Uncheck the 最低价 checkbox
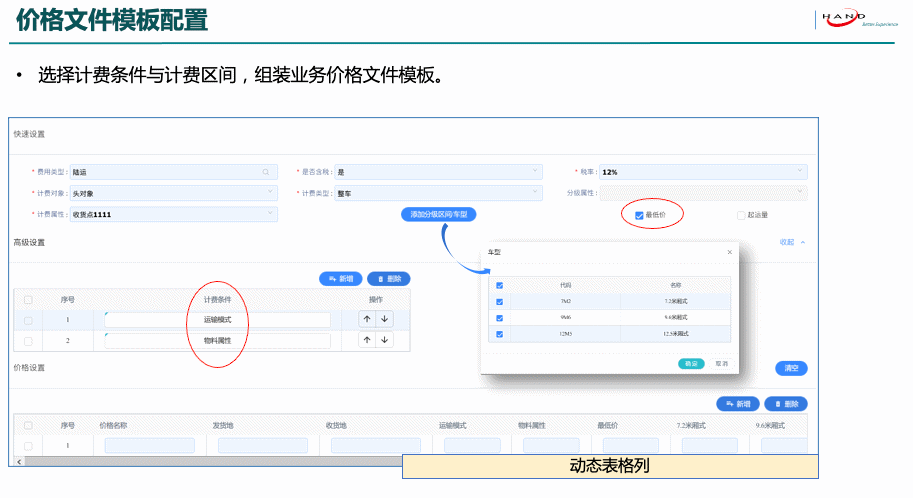Screen dimensions: 913x498 640,215
